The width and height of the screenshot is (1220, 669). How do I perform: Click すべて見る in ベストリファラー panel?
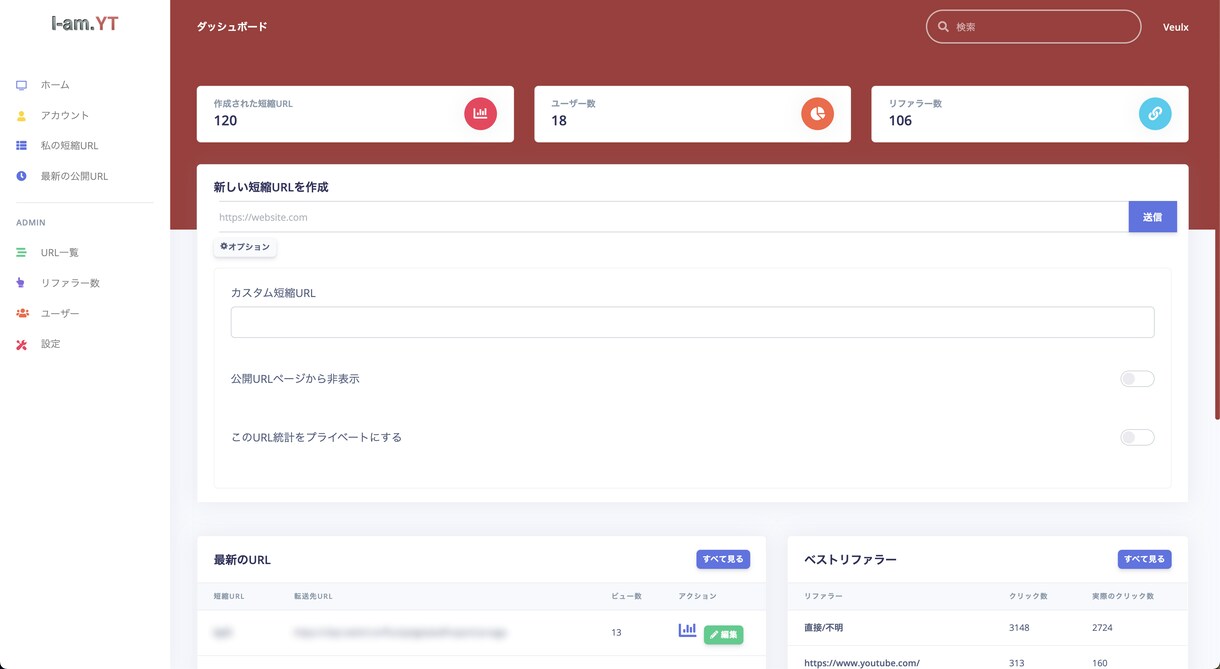click(x=1144, y=559)
